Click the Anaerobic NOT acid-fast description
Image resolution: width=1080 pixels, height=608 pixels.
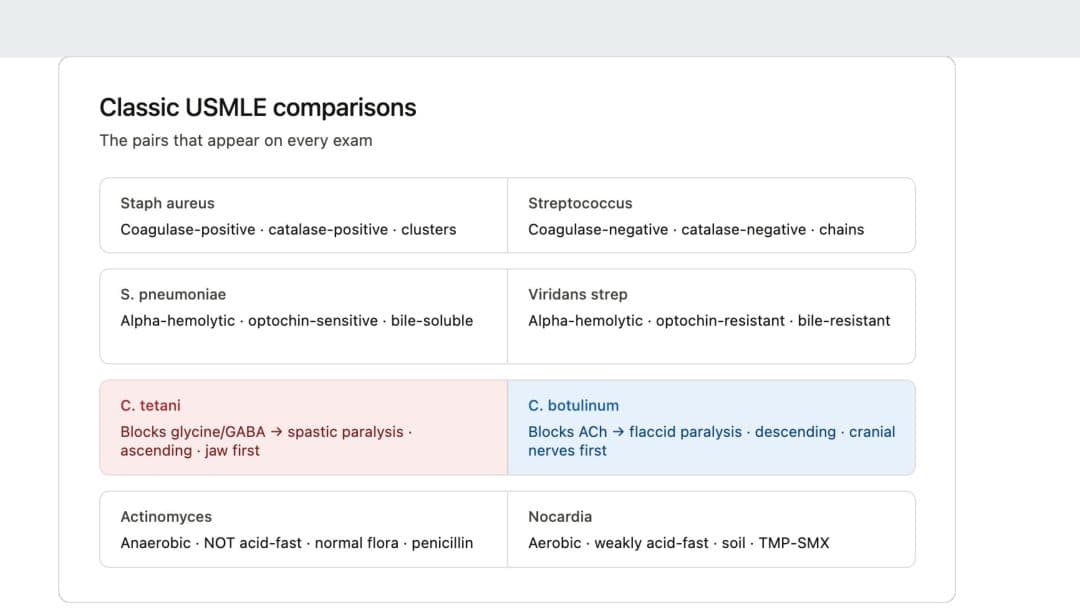tap(296, 543)
